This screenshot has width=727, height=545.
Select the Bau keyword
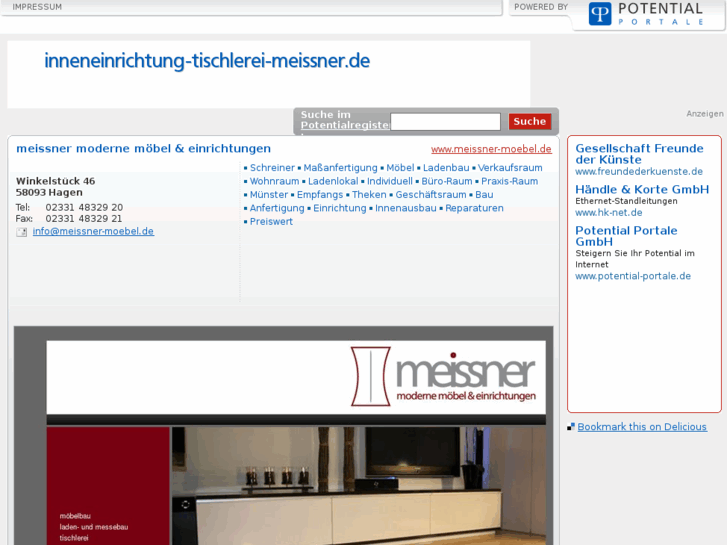point(484,194)
